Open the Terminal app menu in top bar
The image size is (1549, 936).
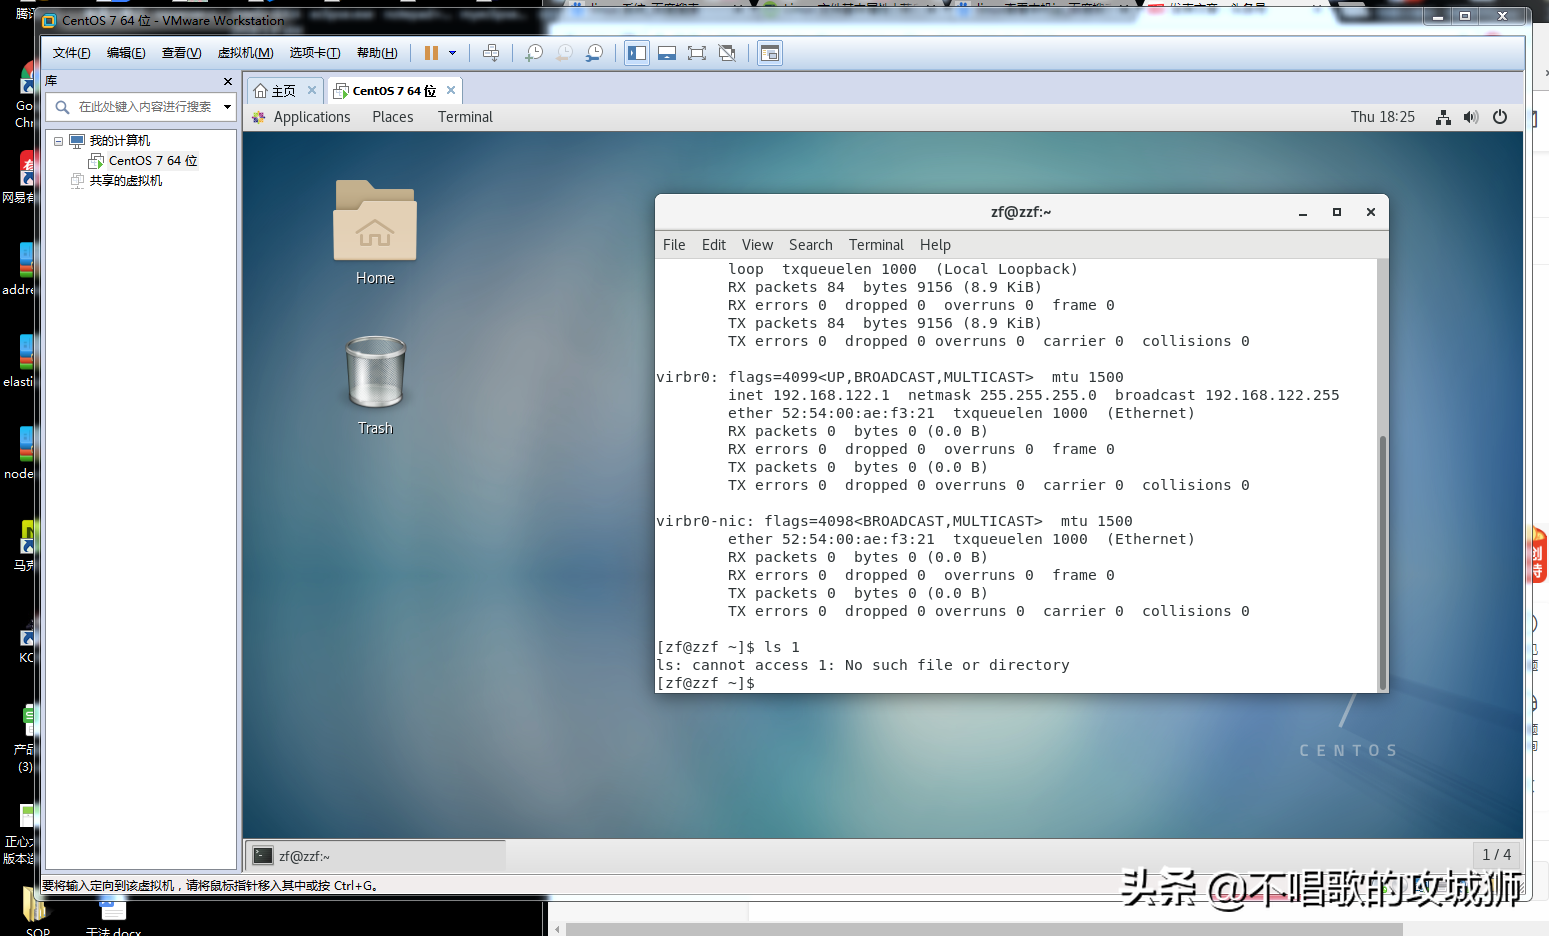click(x=465, y=117)
